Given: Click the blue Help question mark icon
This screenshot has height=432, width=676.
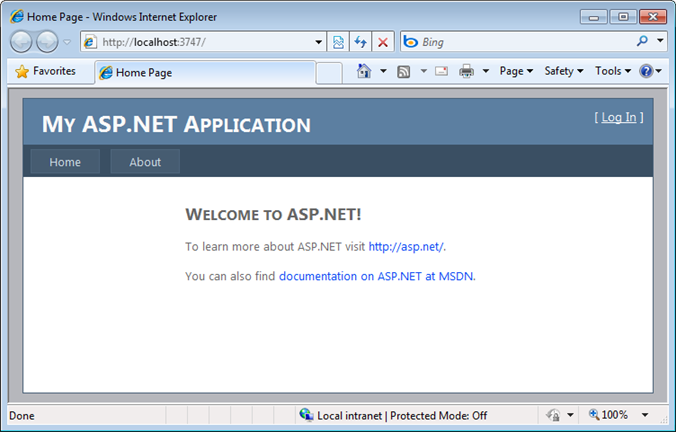Looking at the screenshot, I should click(646, 71).
